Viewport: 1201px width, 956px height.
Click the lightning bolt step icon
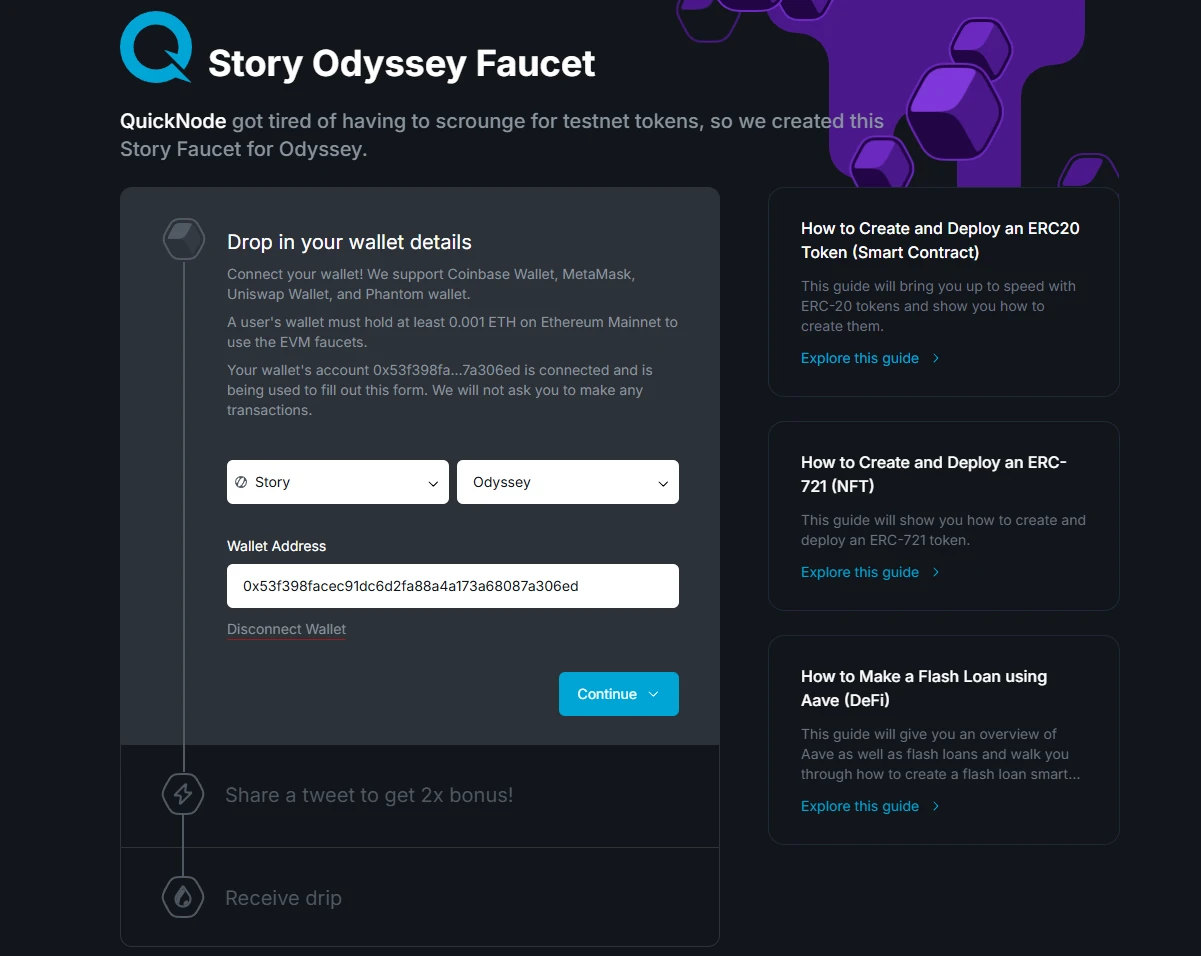pyautogui.click(x=183, y=794)
